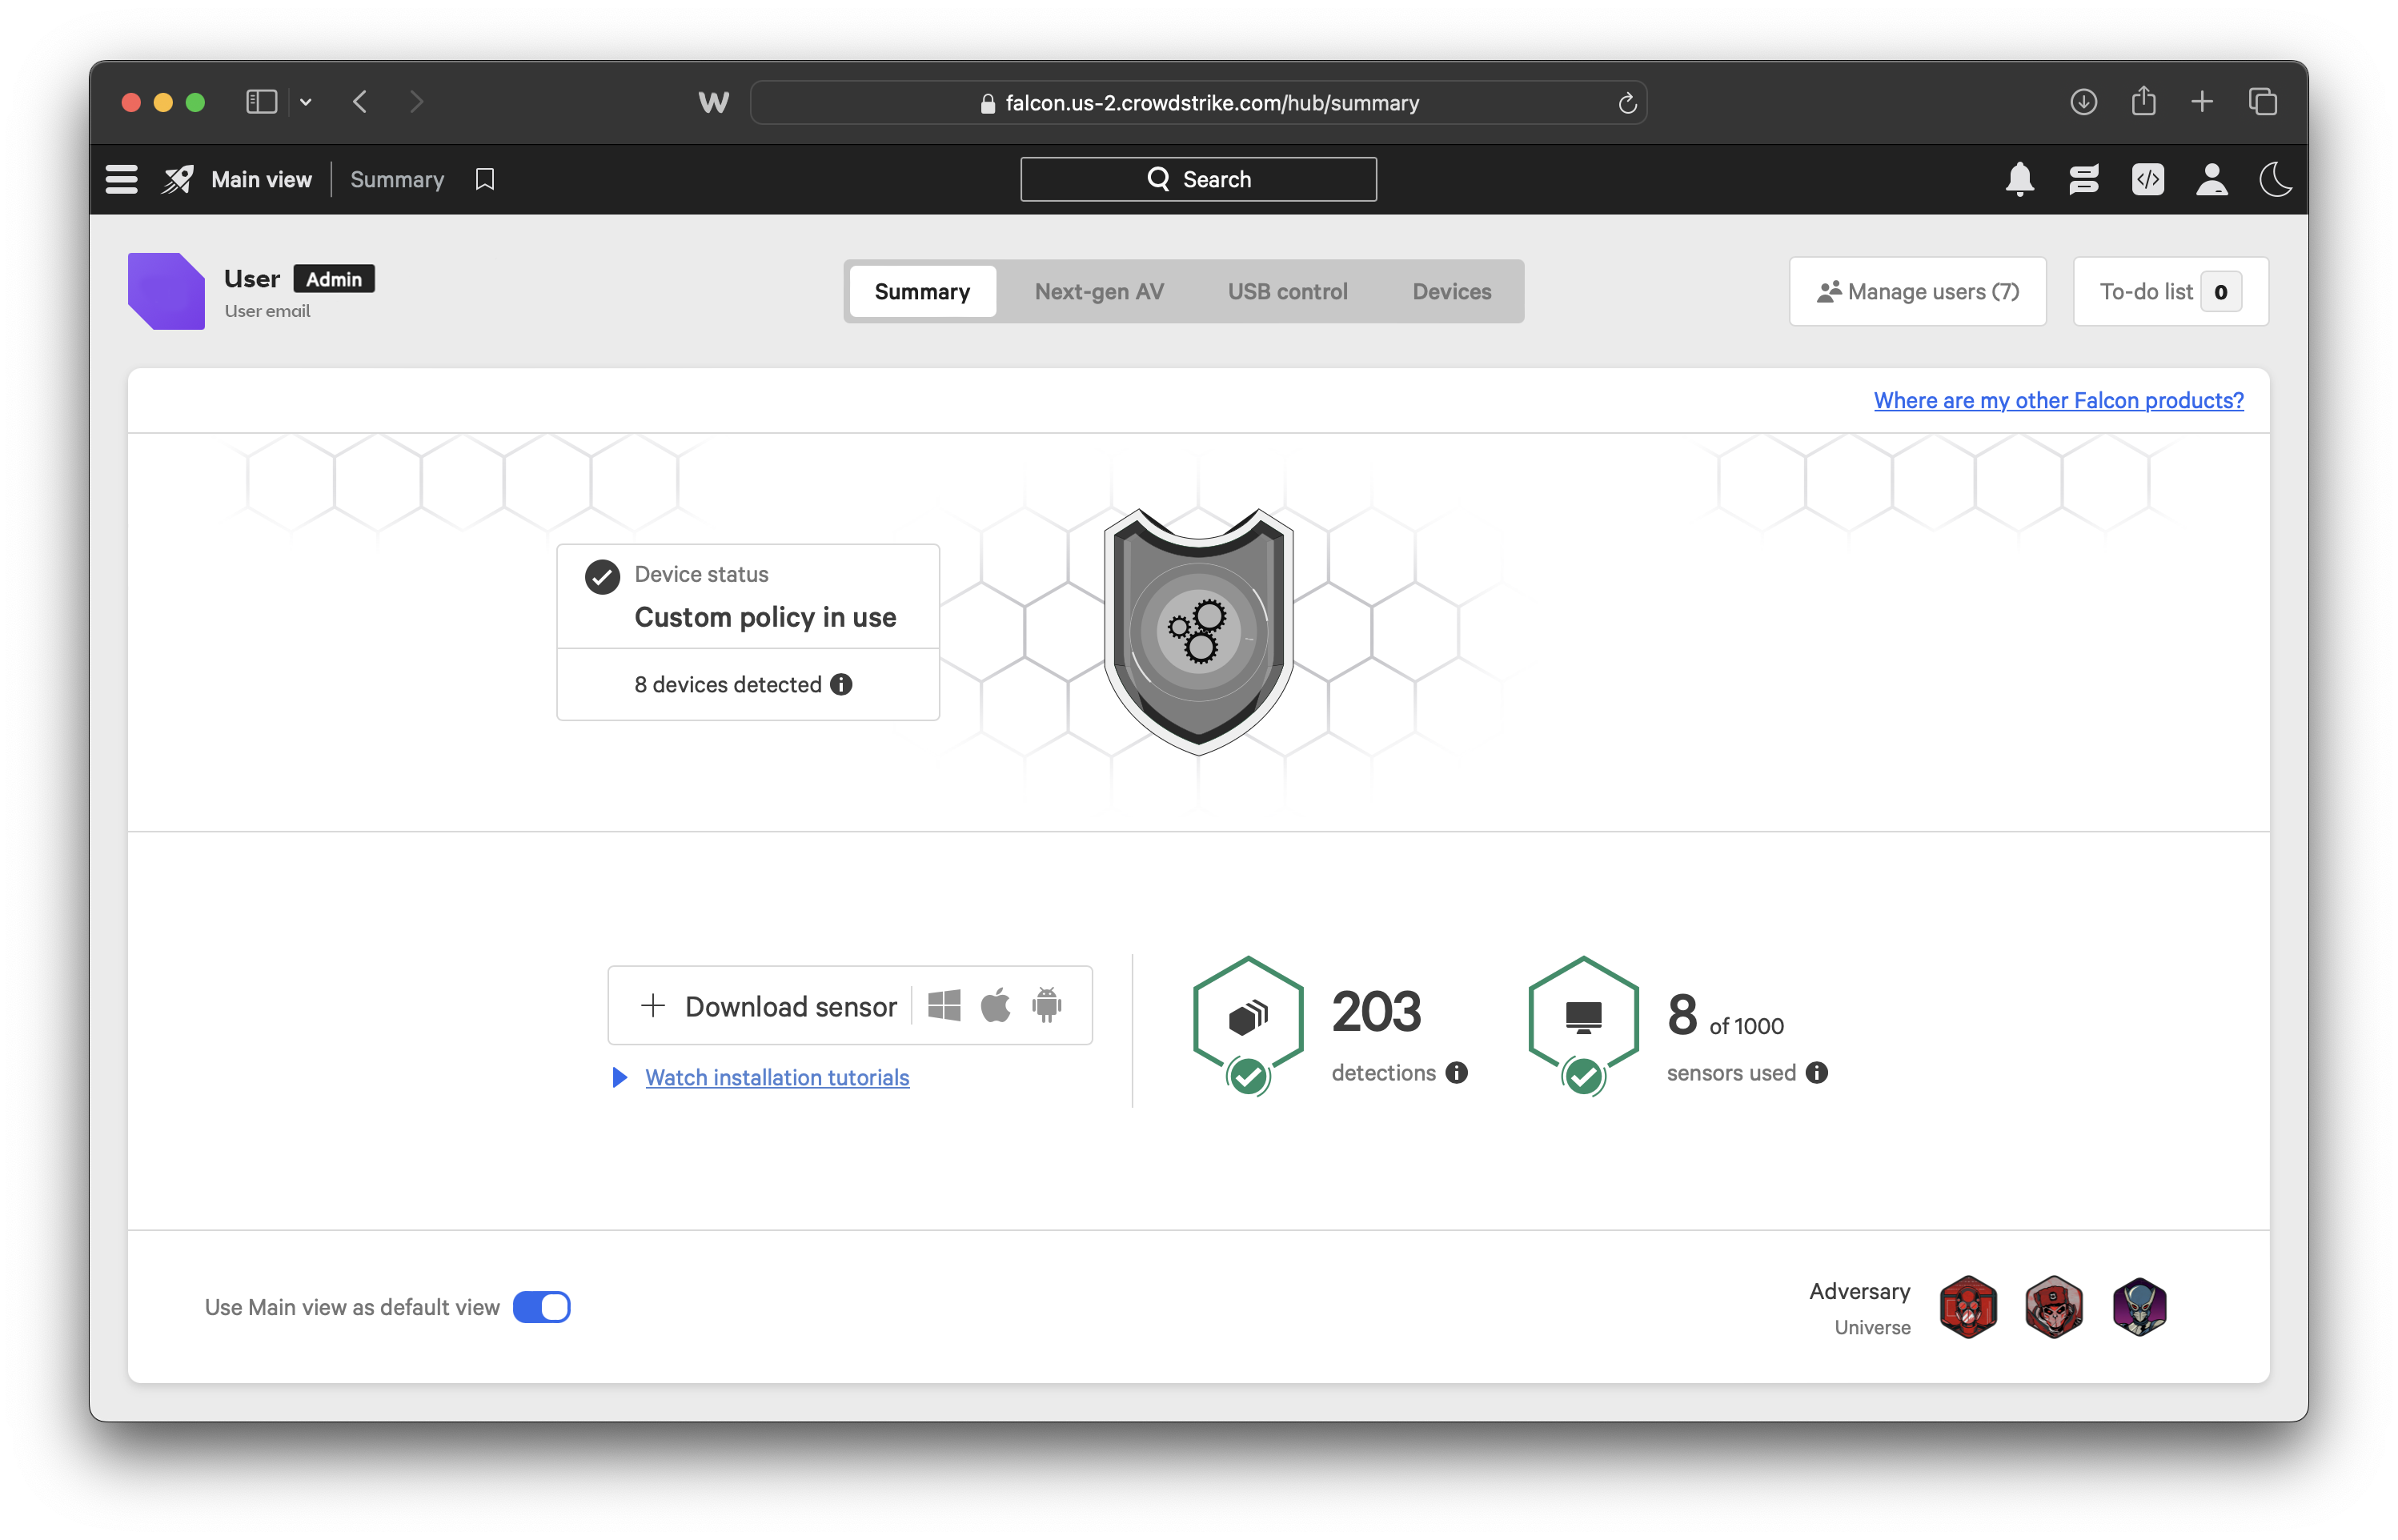Switch to the Next-gen AV tab
2398x1540 pixels.
[x=1098, y=291]
